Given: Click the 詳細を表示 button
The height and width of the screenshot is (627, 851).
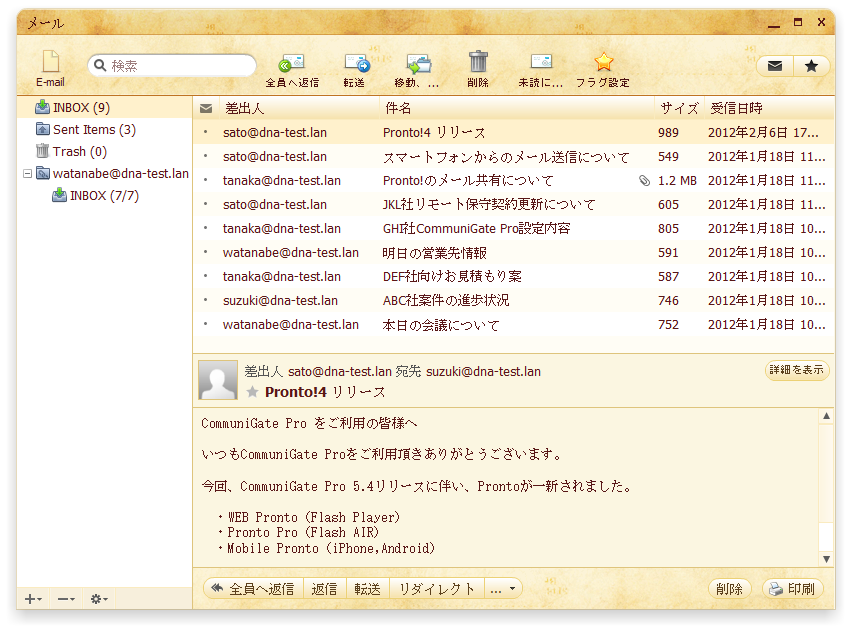Looking at the screenshot, I should (797, 370).
